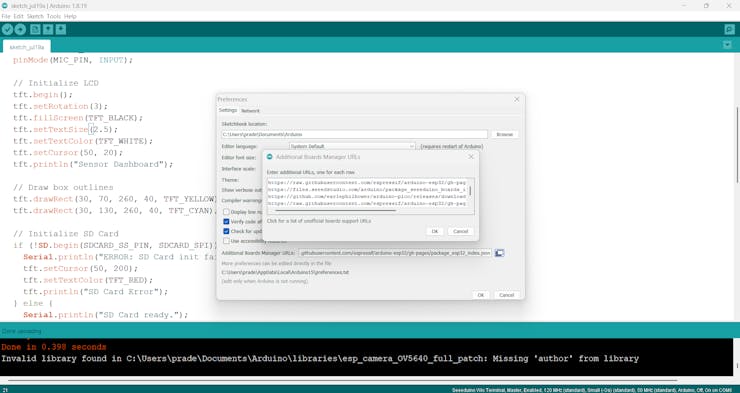This screenshot has width=740, height=393.
Task: Open the tab options dropdown arrow
Action: click(727, 45)
